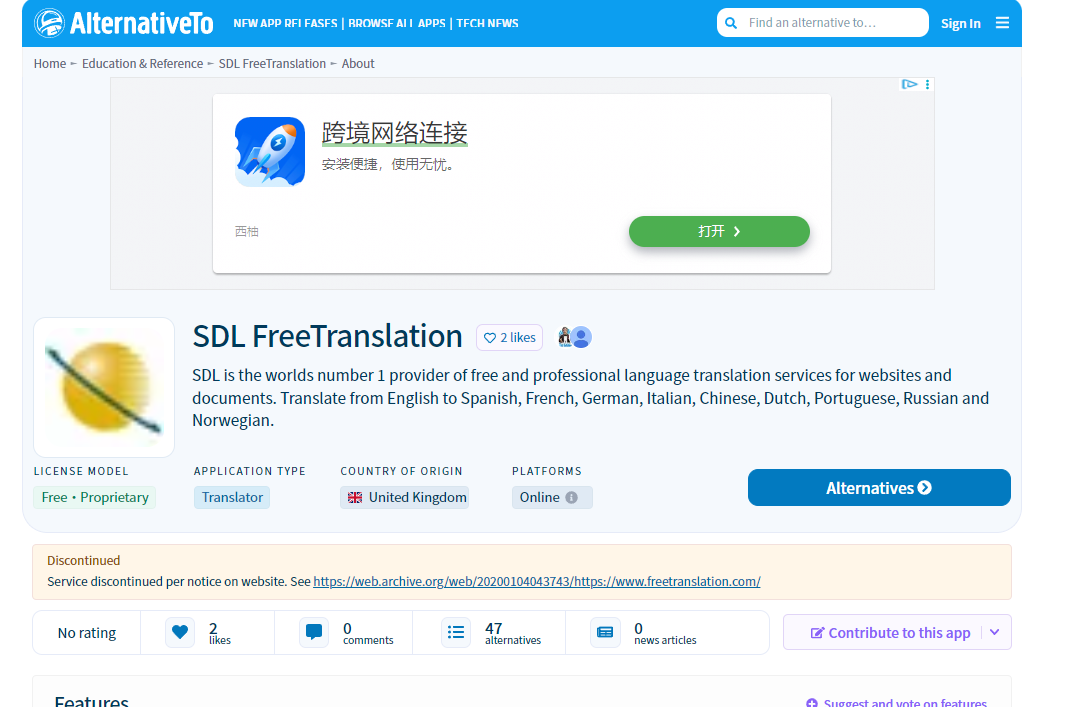This screenshot has height=707, width=1073.
Task: Click 0 comments count
Action: coord(368,633)
